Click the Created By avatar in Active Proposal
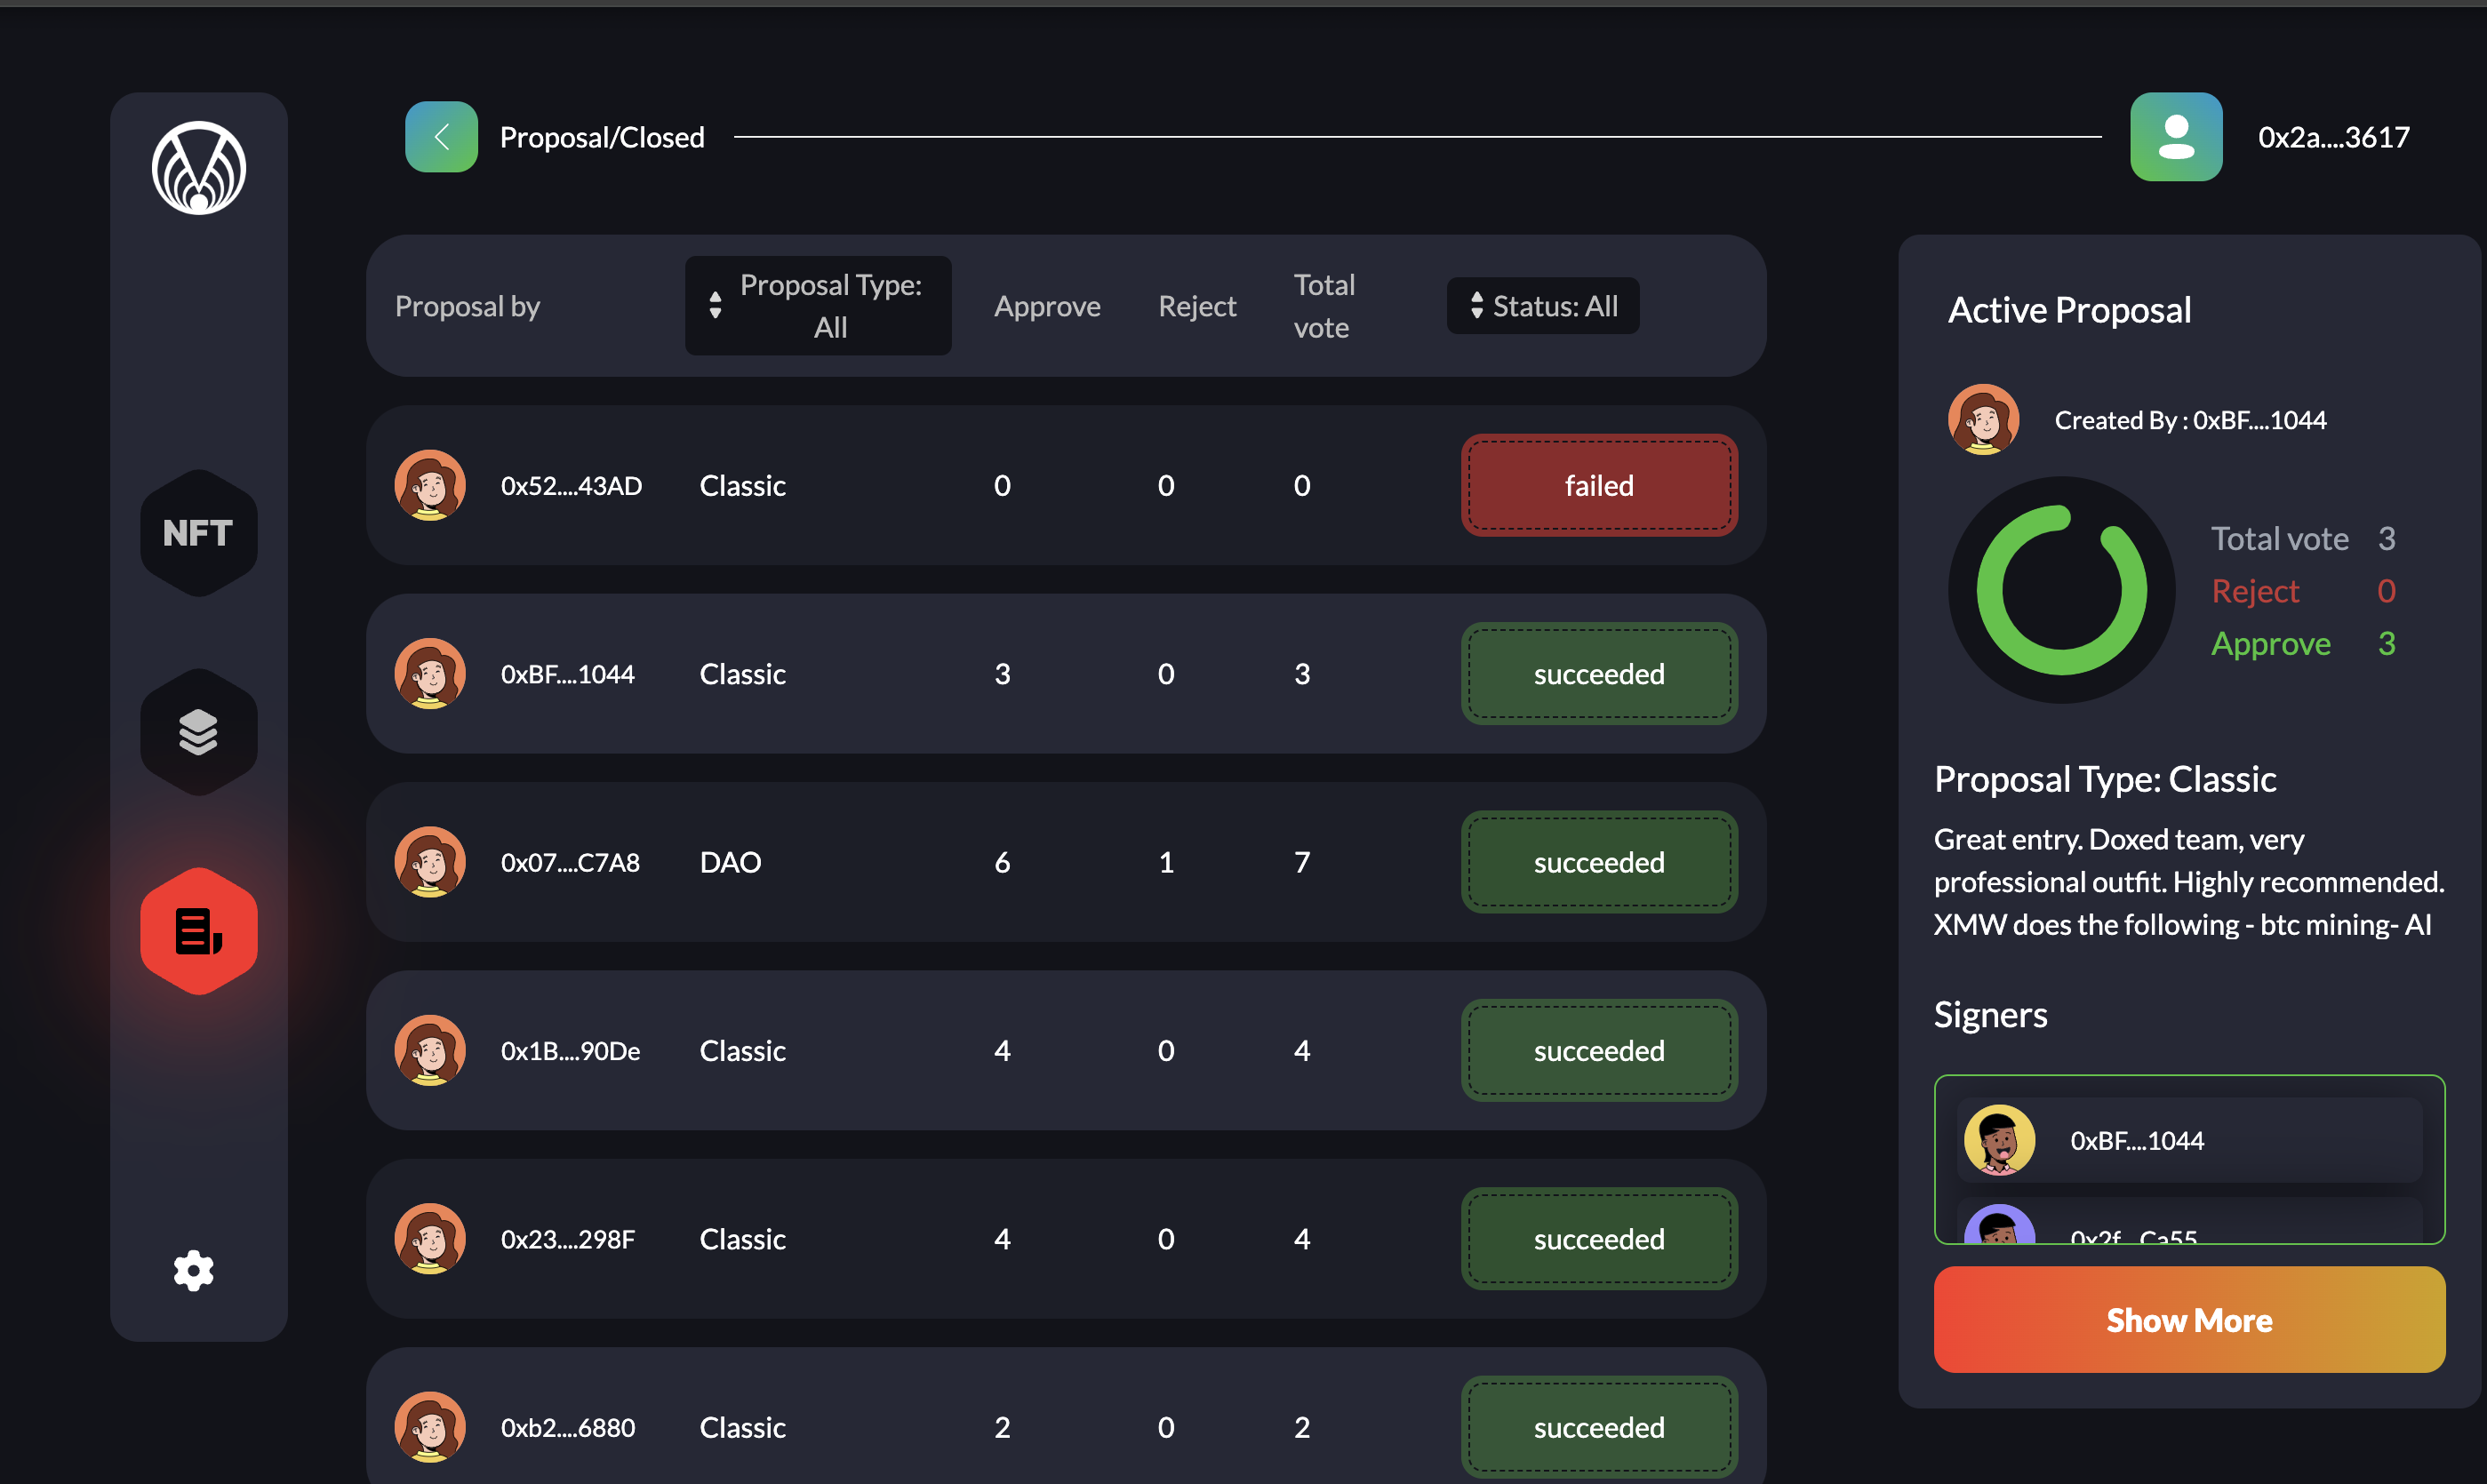This screenshot has height=1484, width=2487. [x=1983, y=420]
